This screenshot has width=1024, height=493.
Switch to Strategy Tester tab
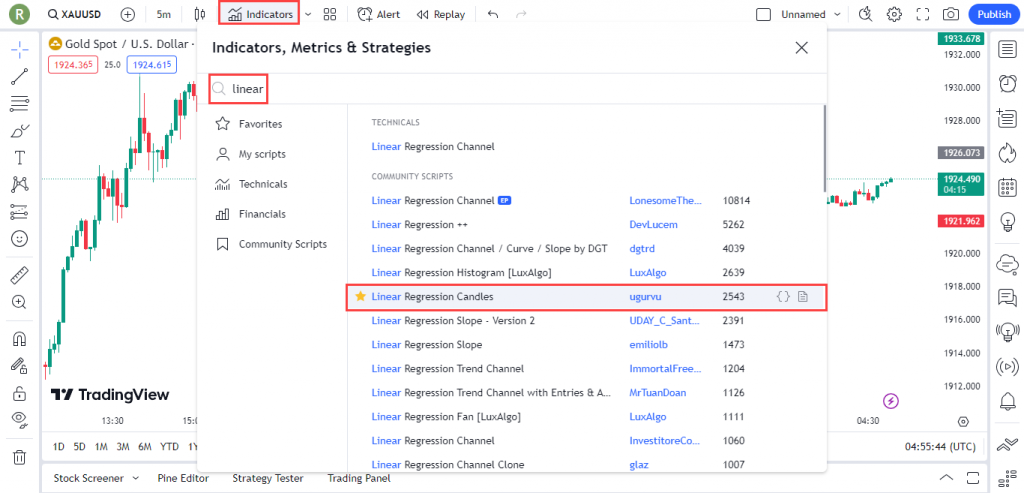[x=268, y=478]
